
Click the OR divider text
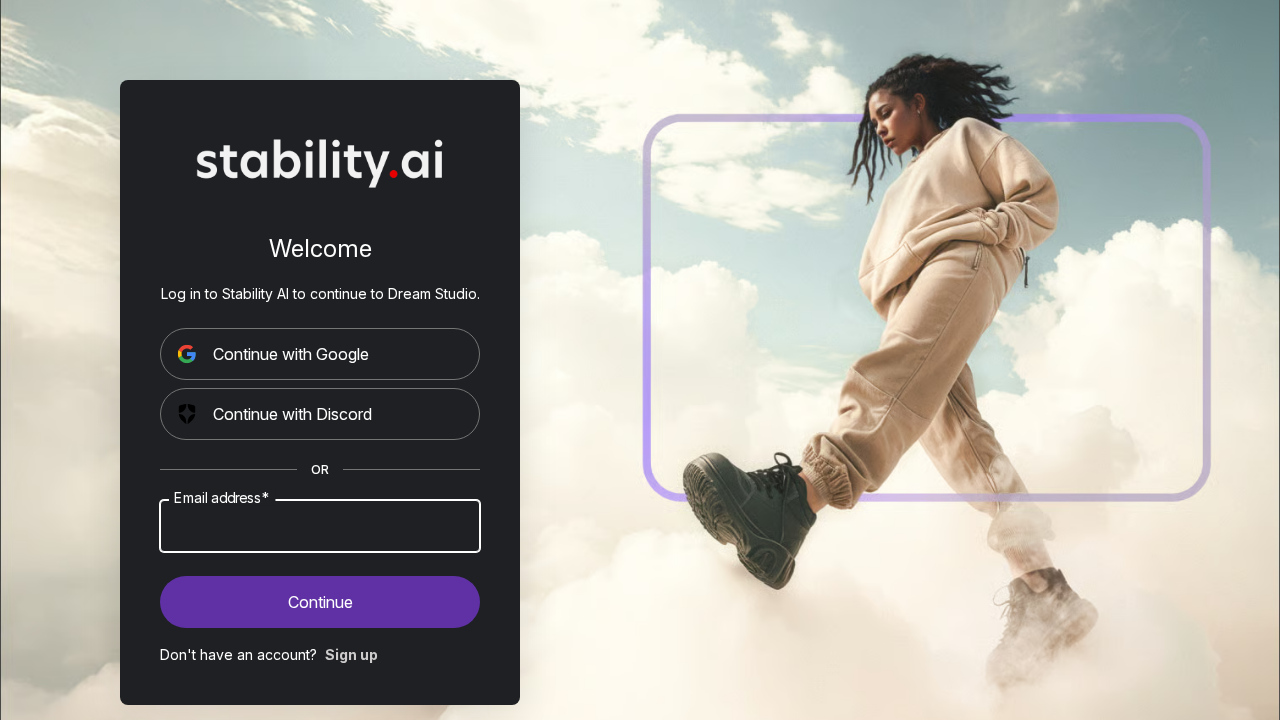320,470
